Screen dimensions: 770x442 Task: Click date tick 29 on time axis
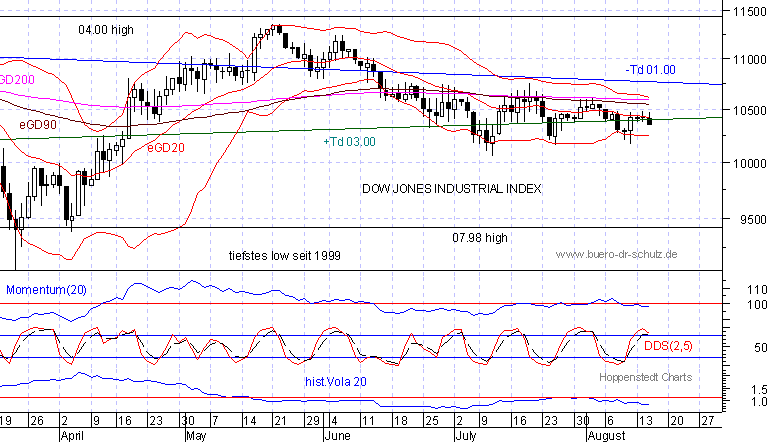313,421
